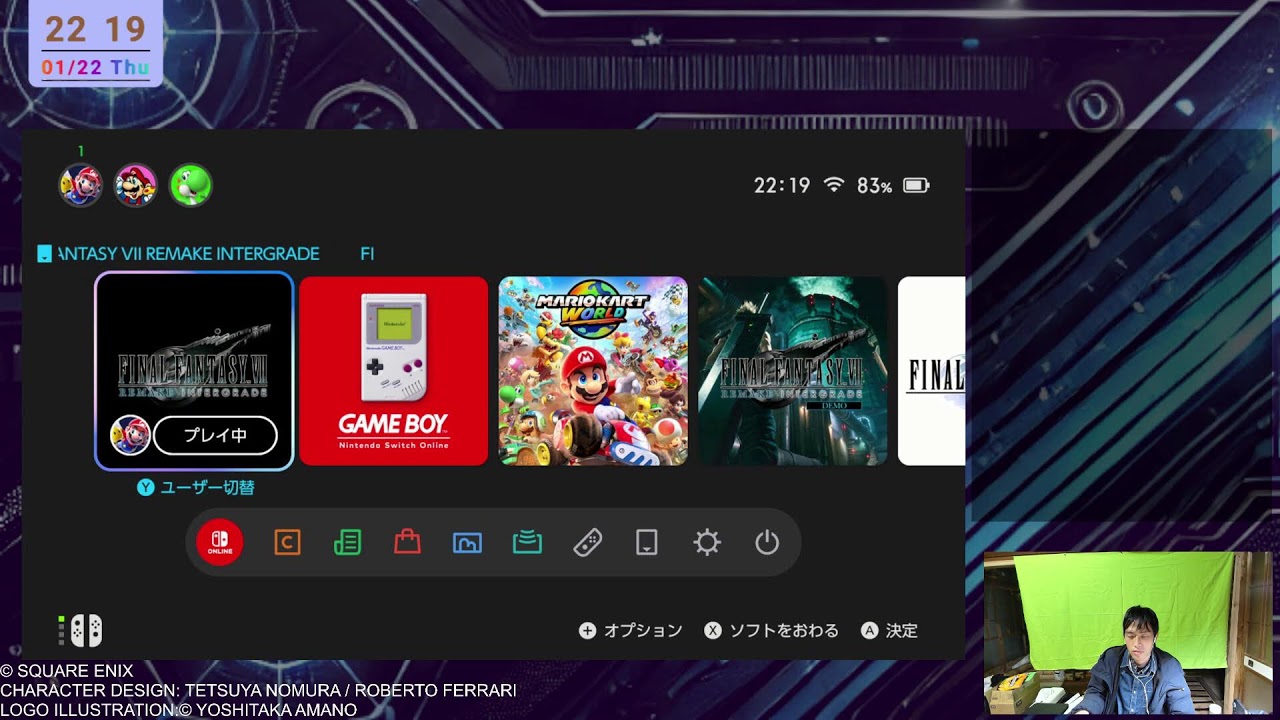Click the プレイ中 playing button
This screenshot has height=720, width=1280.
216,436
